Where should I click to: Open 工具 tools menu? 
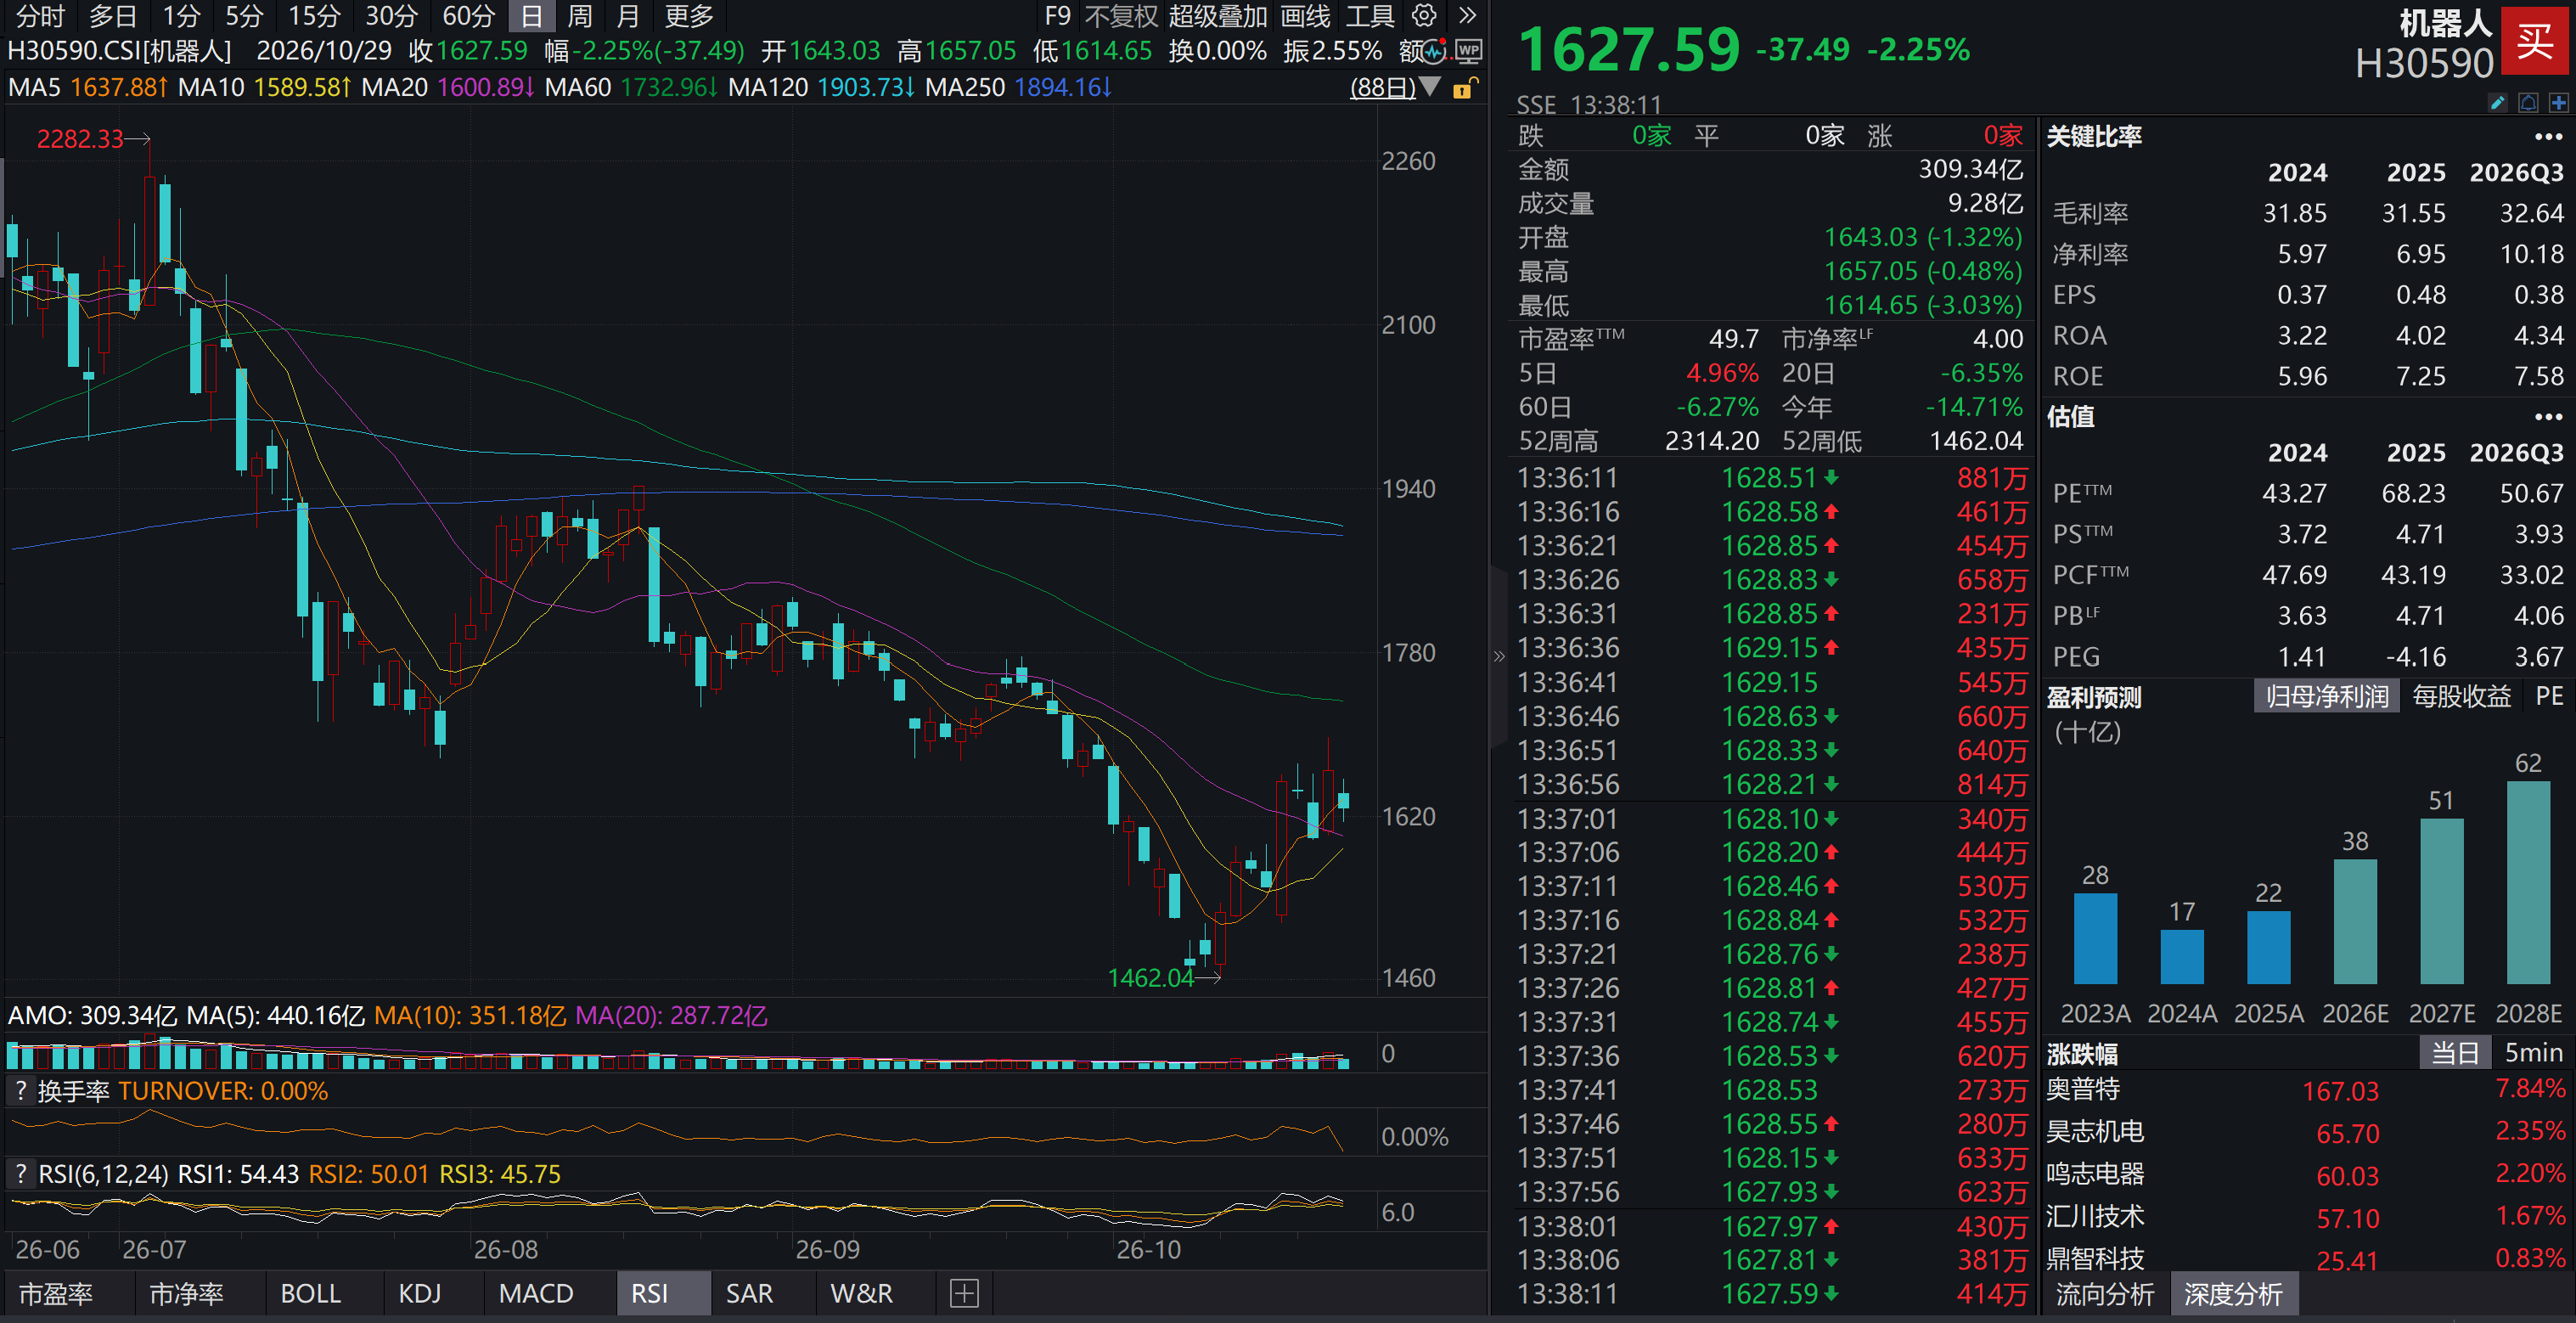[x=1369, y=16]
